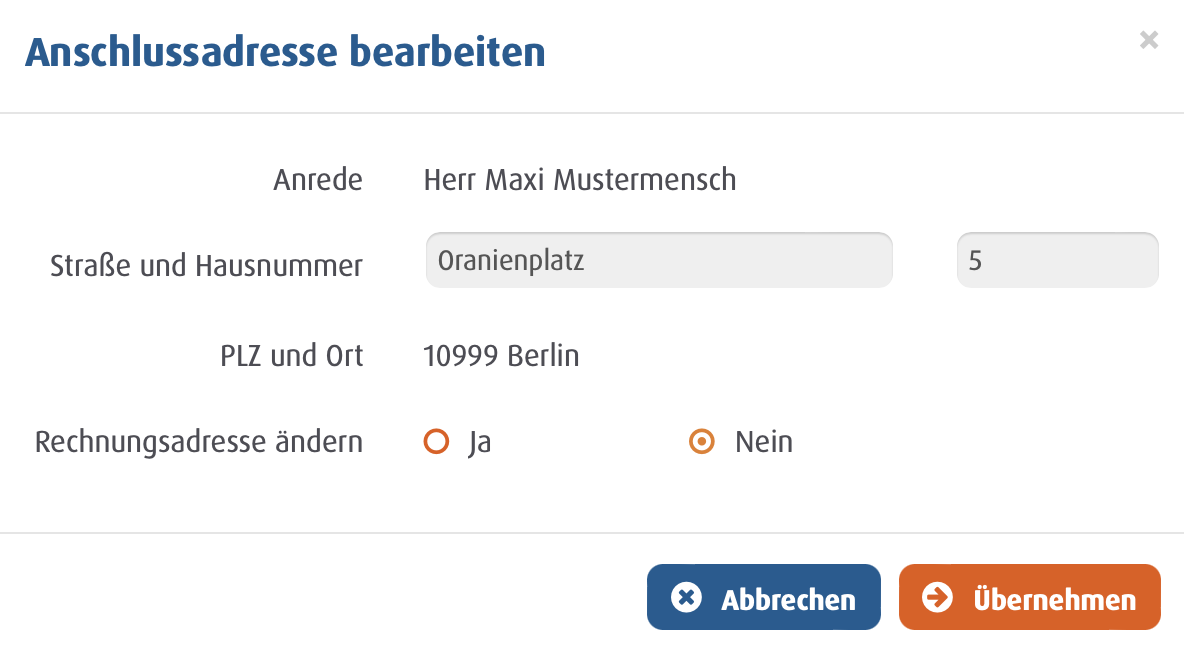Click the PLZ und Ort label
1184x654 pixels.
point(291,356)
